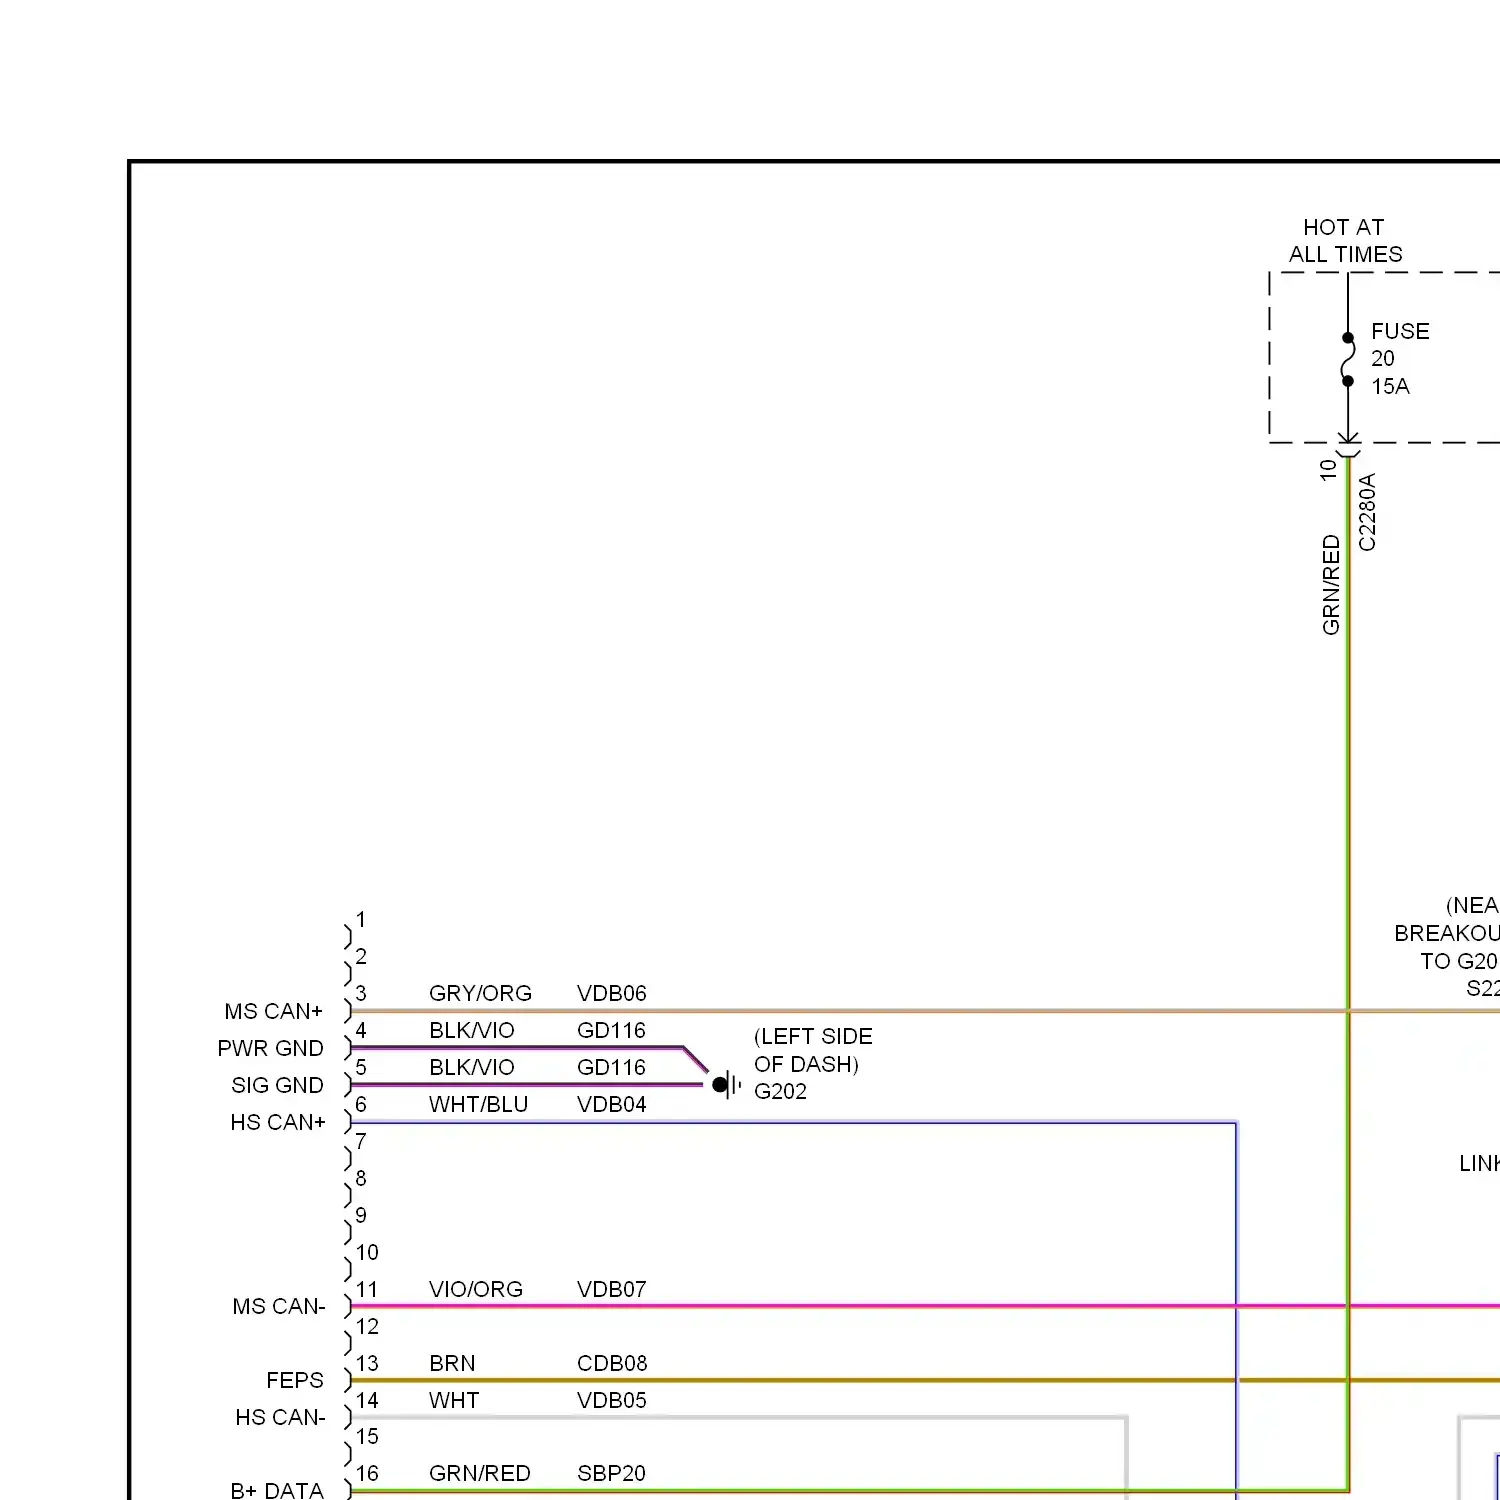Screen dimensions: 1500x1500
Task: Select connector pin number 8
Action: point(361,1178)
